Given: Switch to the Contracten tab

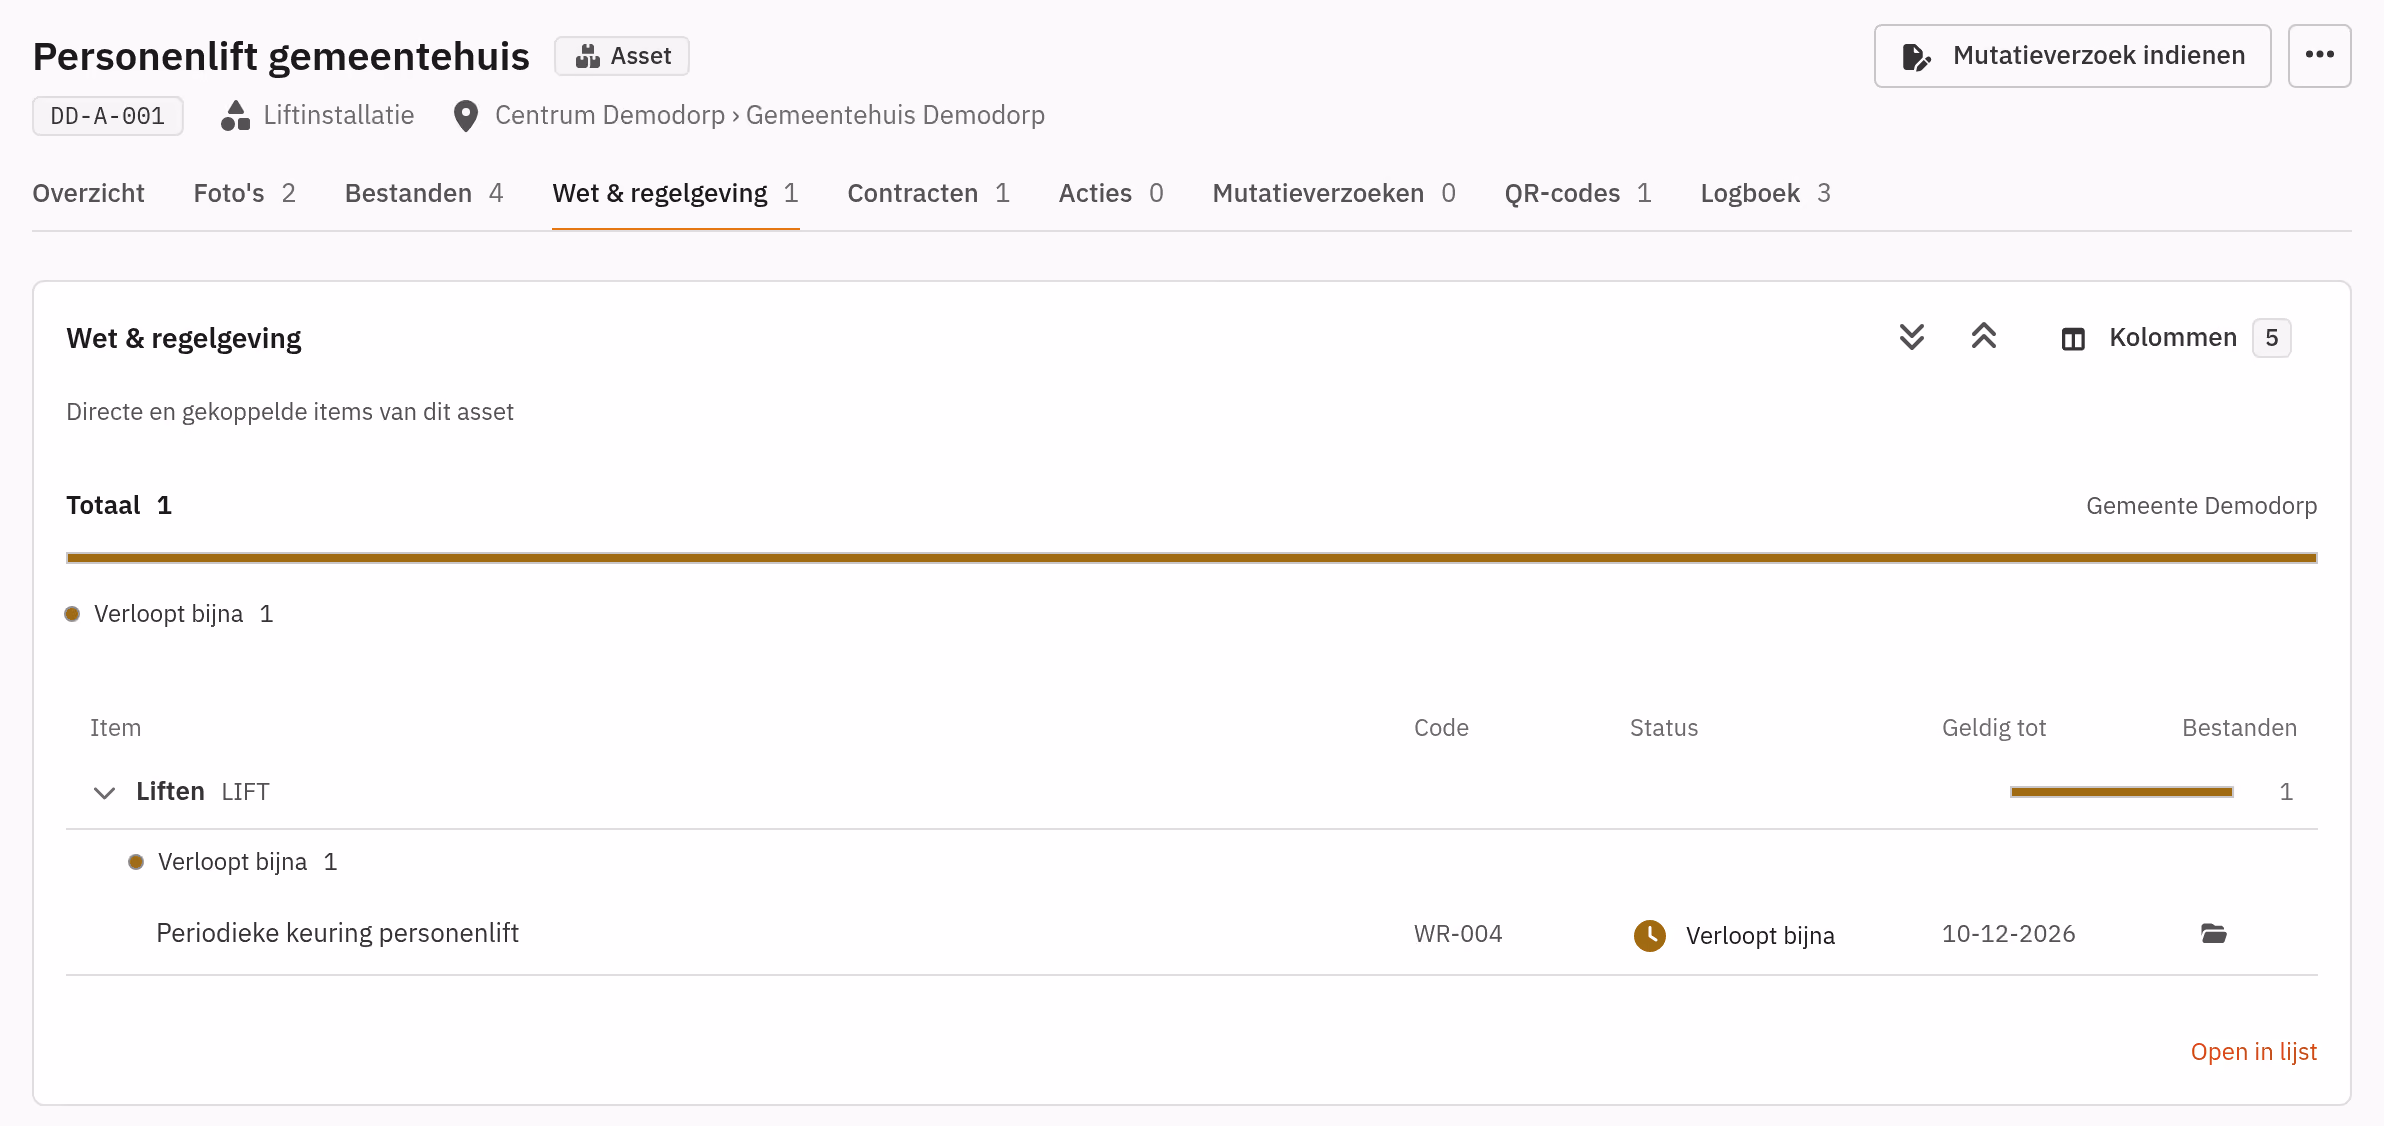Looking at the screenshot, I should point(928,193).
